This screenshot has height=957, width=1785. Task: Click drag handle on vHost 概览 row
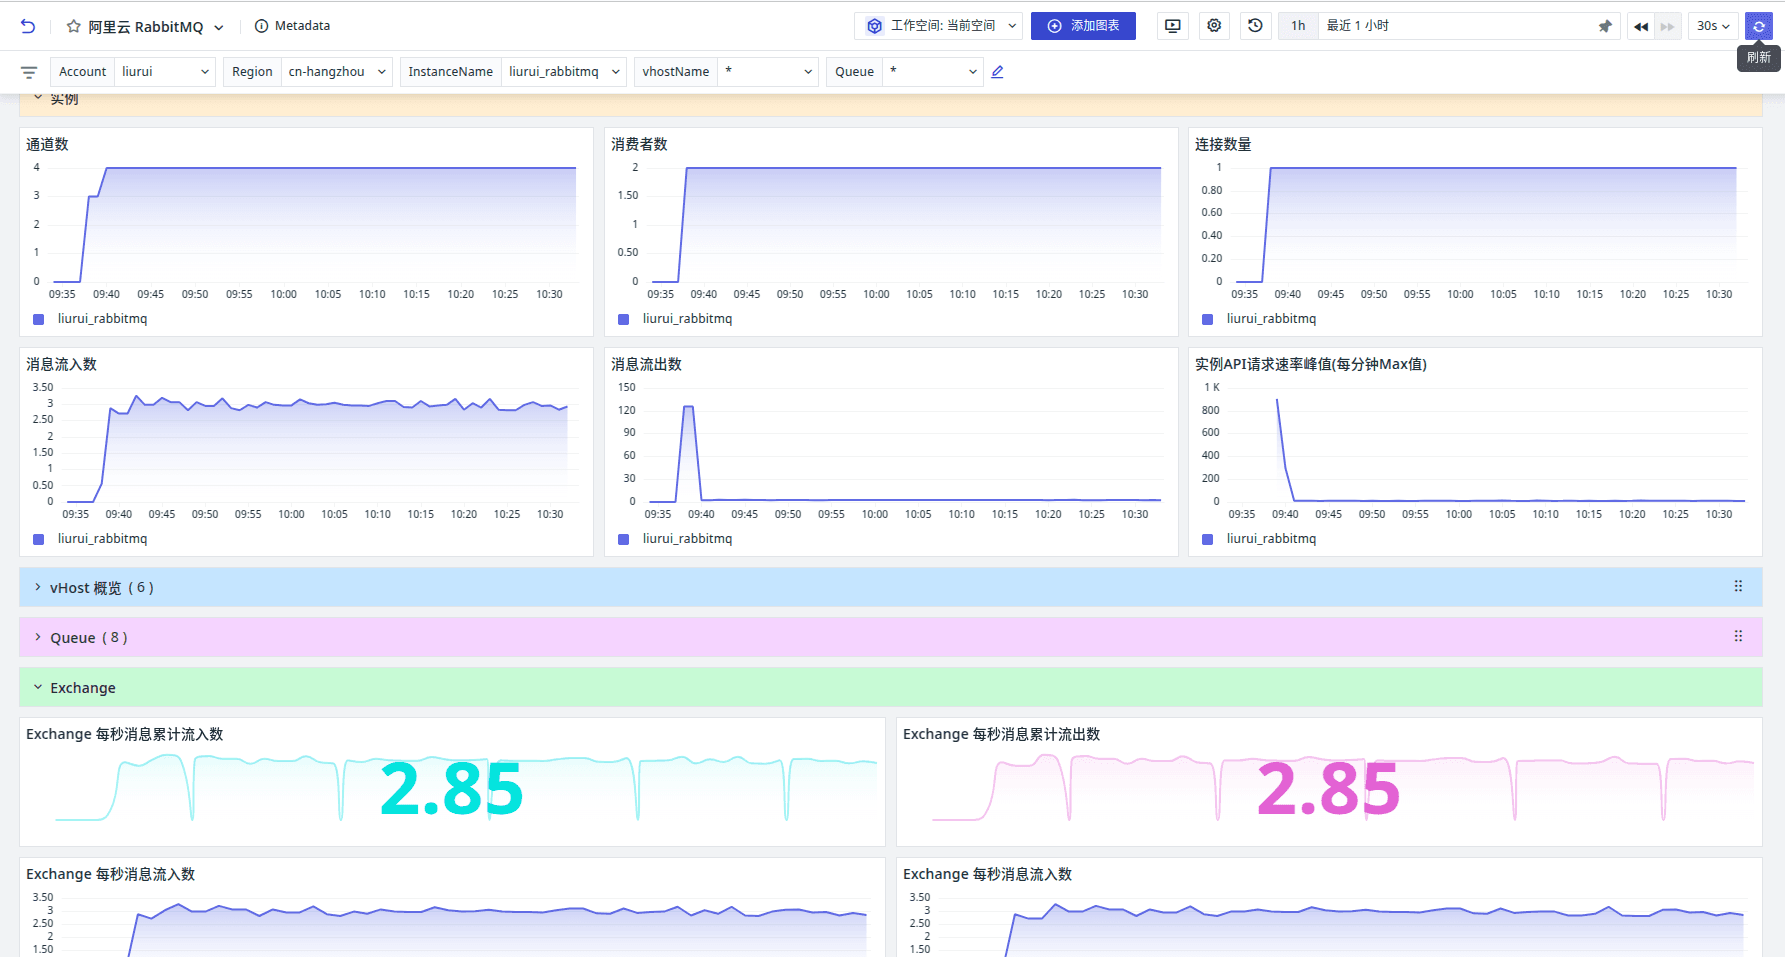[x=1738, y=587]
